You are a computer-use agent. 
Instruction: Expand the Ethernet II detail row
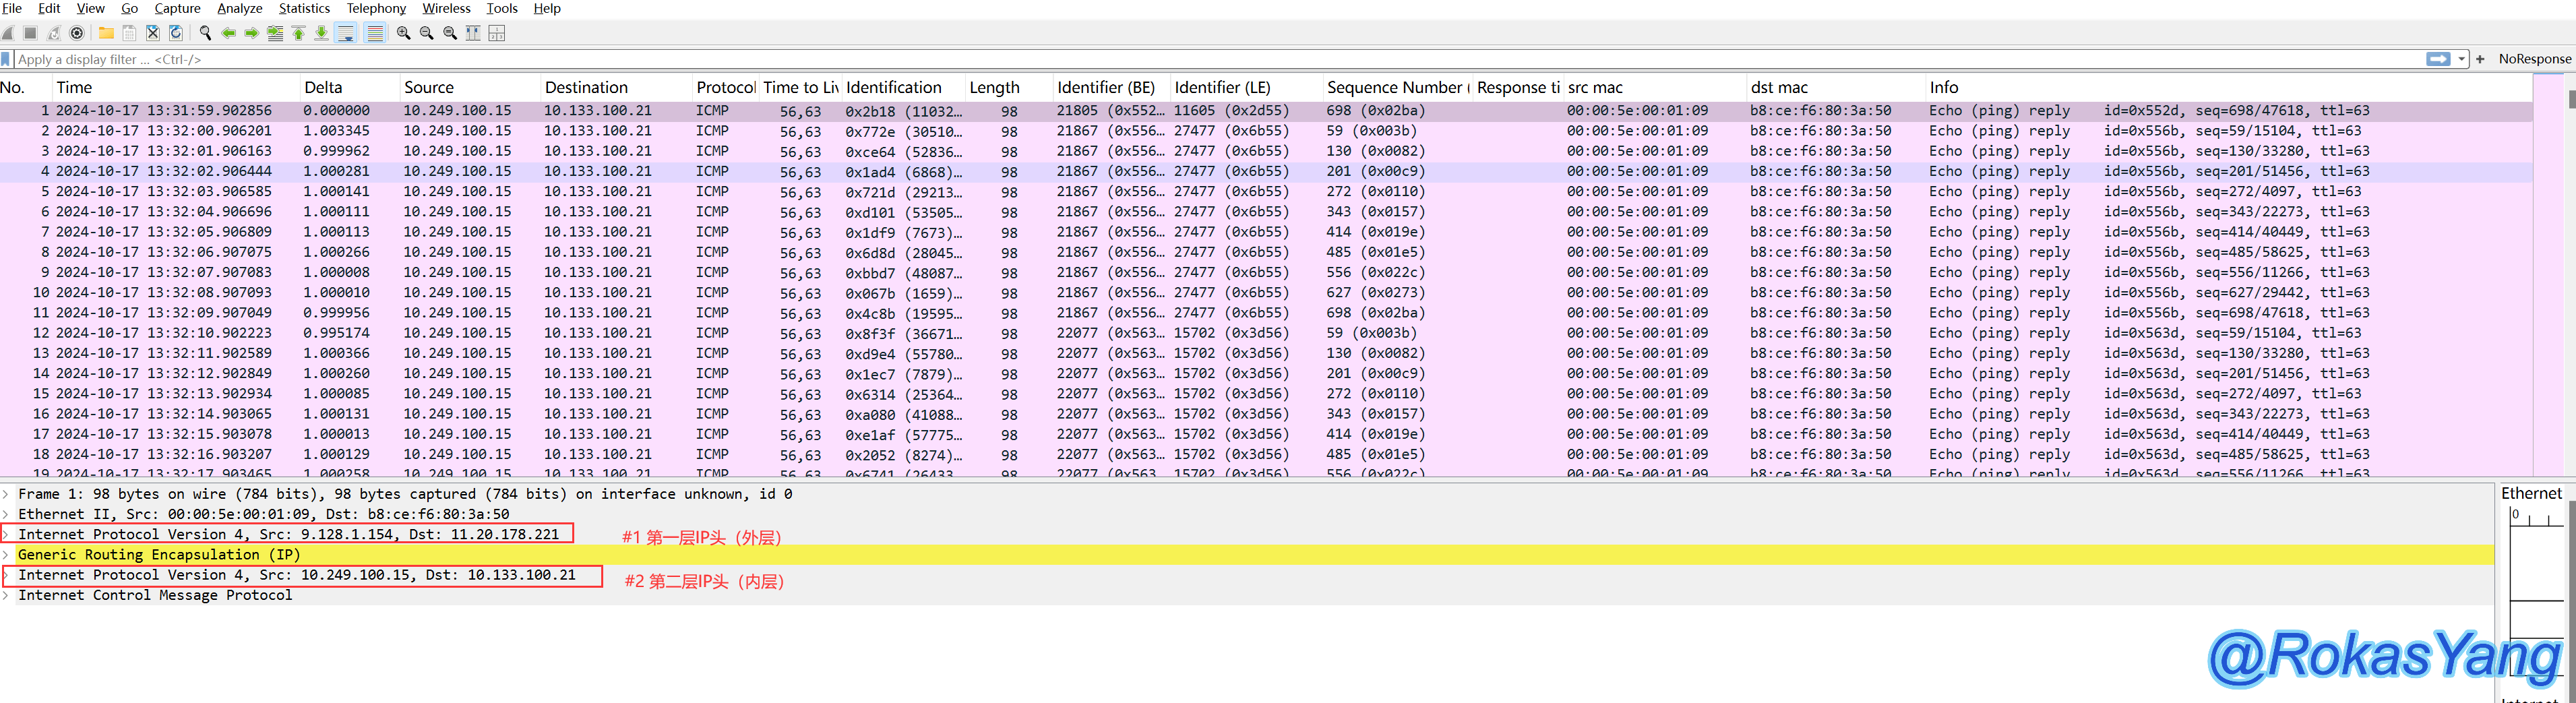[6, 515]
